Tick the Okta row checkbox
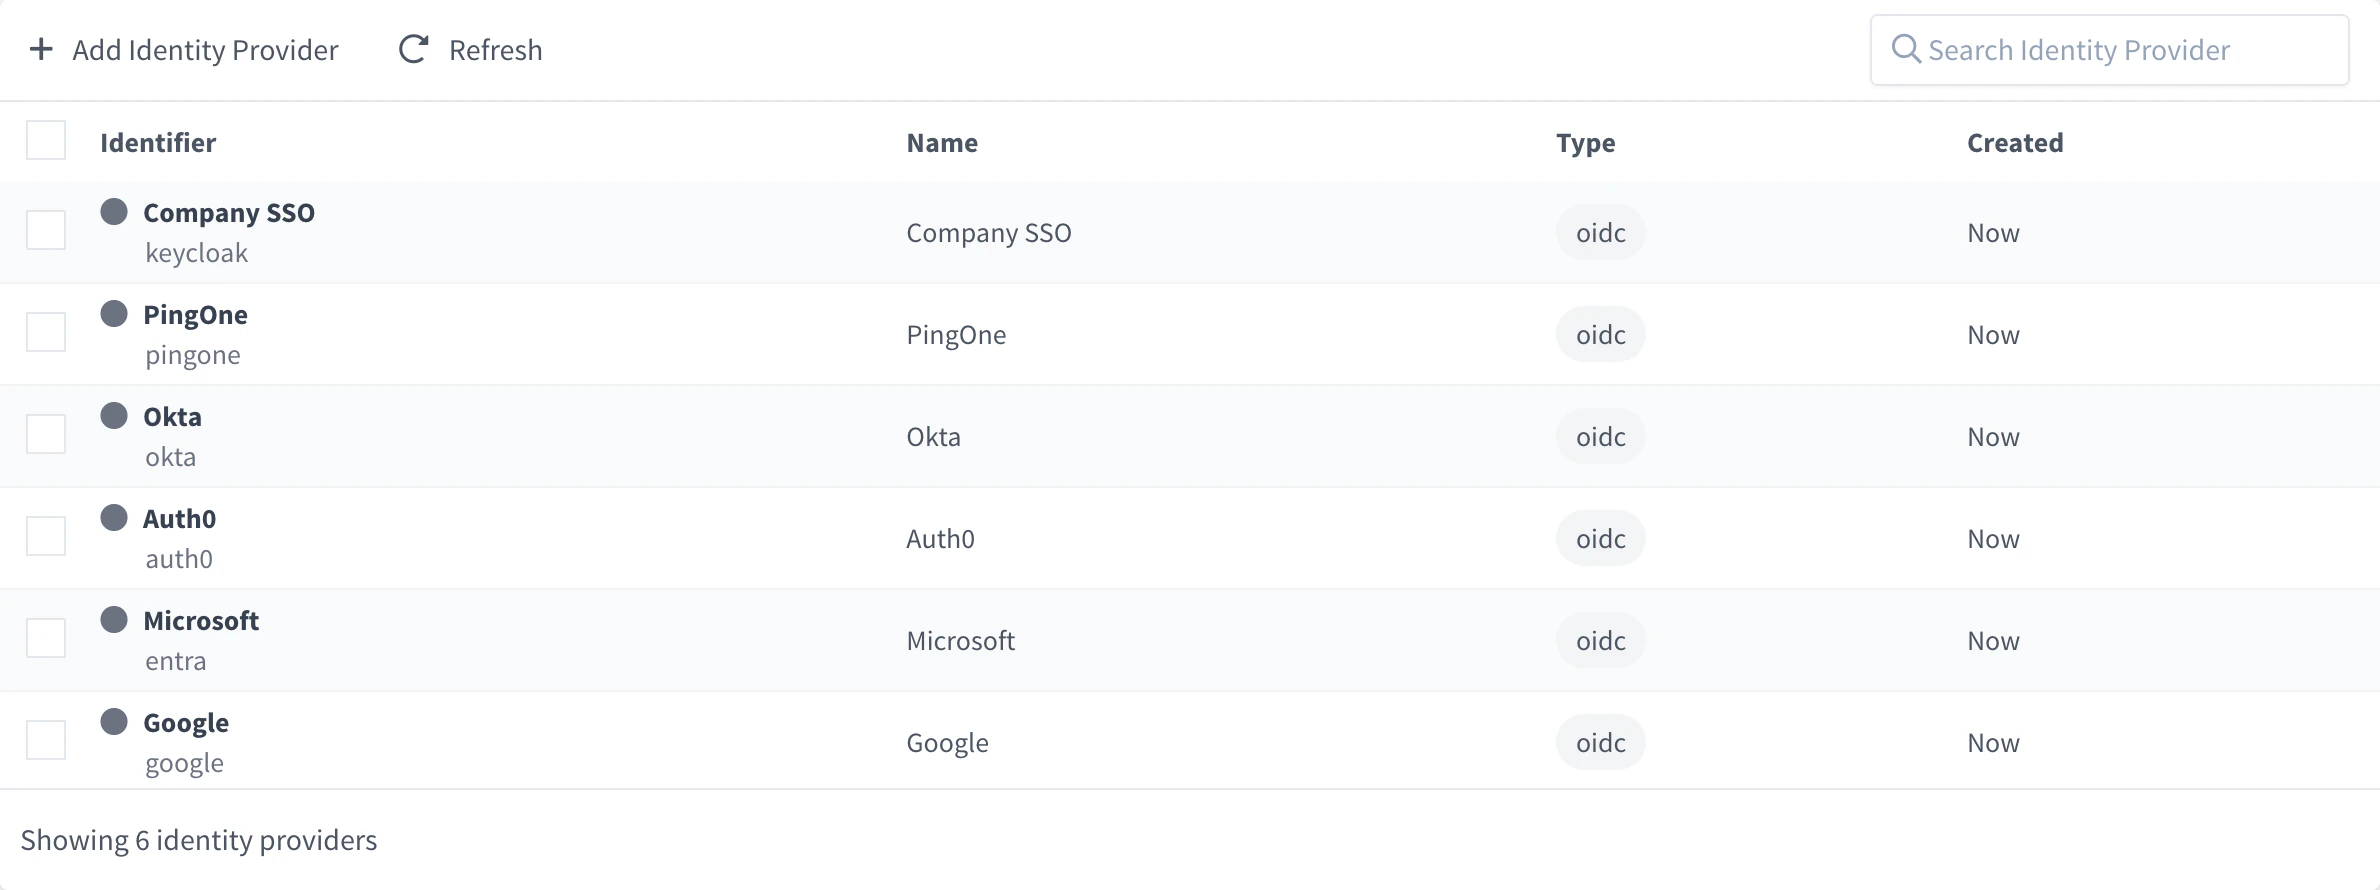2380x890 pixels. (46, 434)
